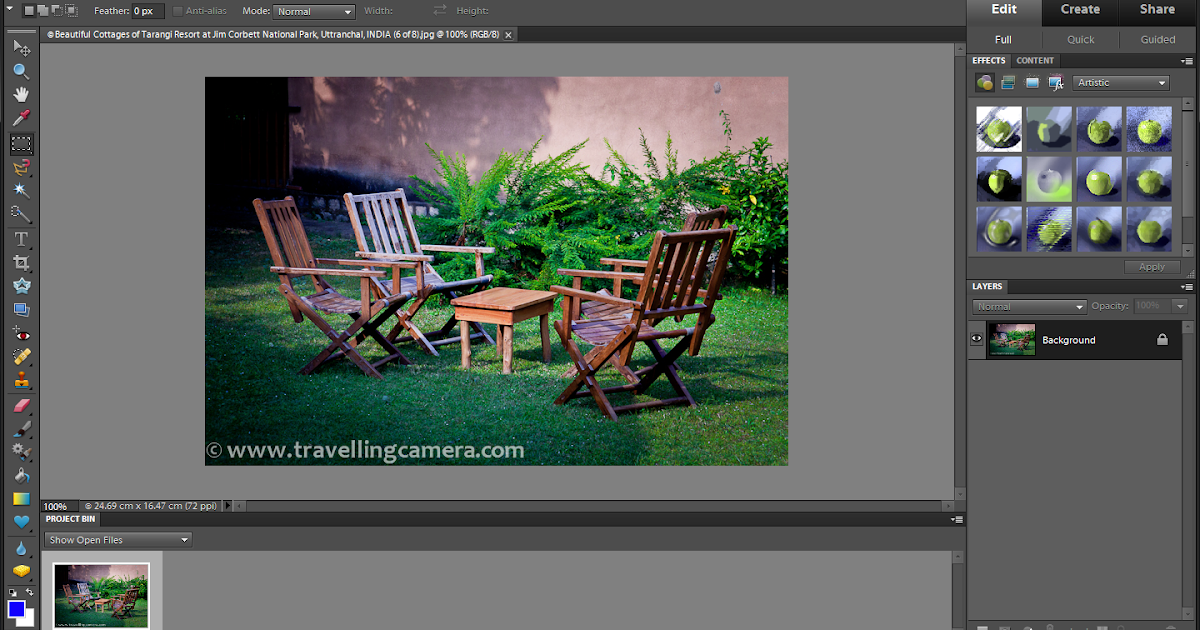This screenshot has height=630, width=1200.
Task: Switch to the Share tab
Action: tap(1158, 10)
